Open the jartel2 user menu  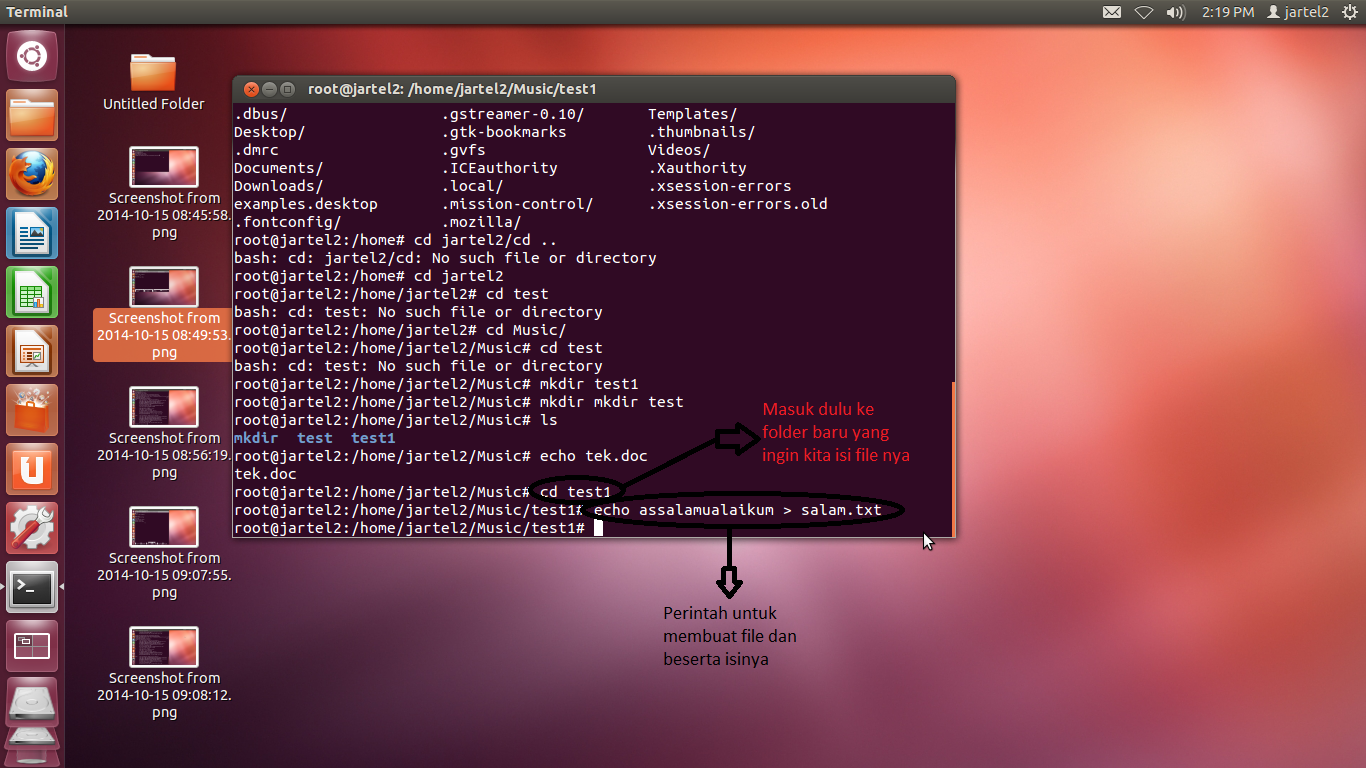coord(1297,12)
